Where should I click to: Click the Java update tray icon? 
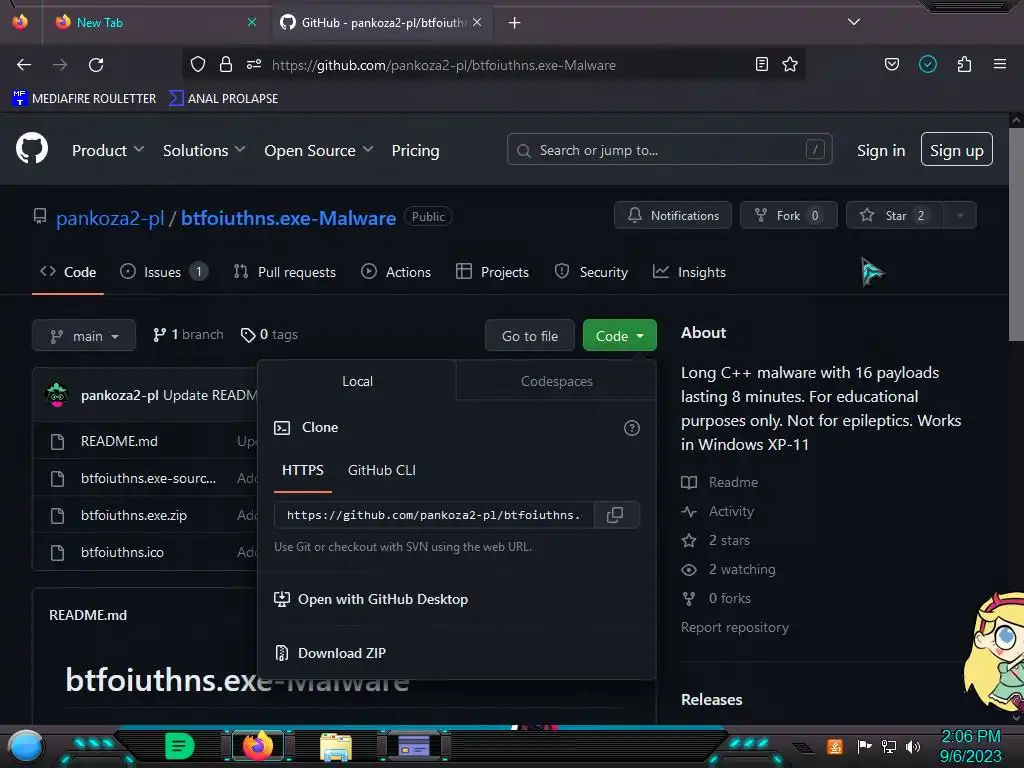835,746
